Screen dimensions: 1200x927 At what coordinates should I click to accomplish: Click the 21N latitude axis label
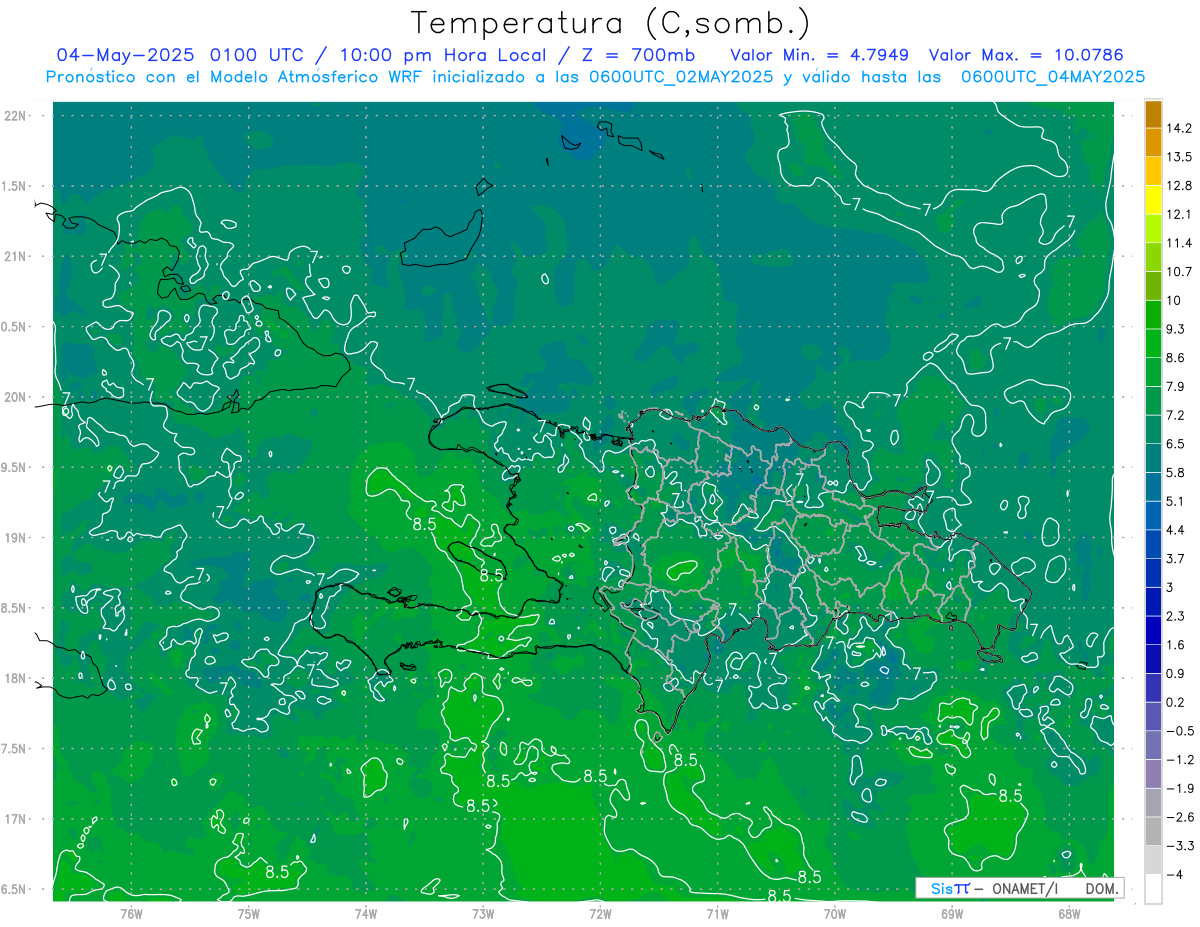coord(14,257)
